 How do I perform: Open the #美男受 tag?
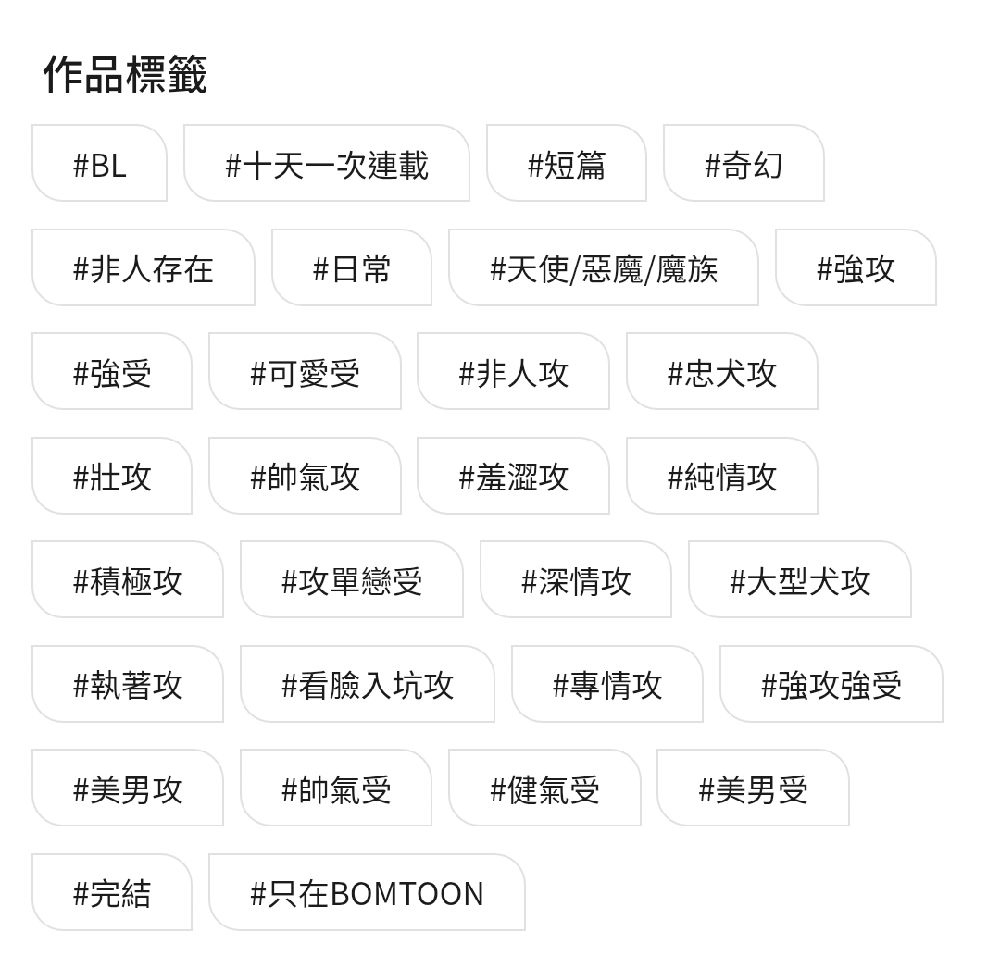coord(753,788)
